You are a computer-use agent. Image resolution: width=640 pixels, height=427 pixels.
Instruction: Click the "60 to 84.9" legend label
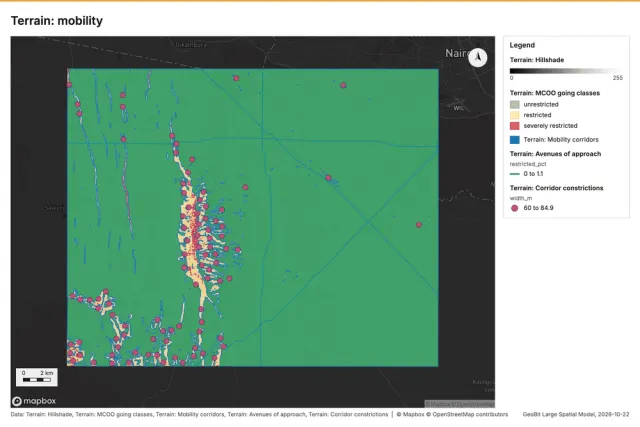point(538,208)
